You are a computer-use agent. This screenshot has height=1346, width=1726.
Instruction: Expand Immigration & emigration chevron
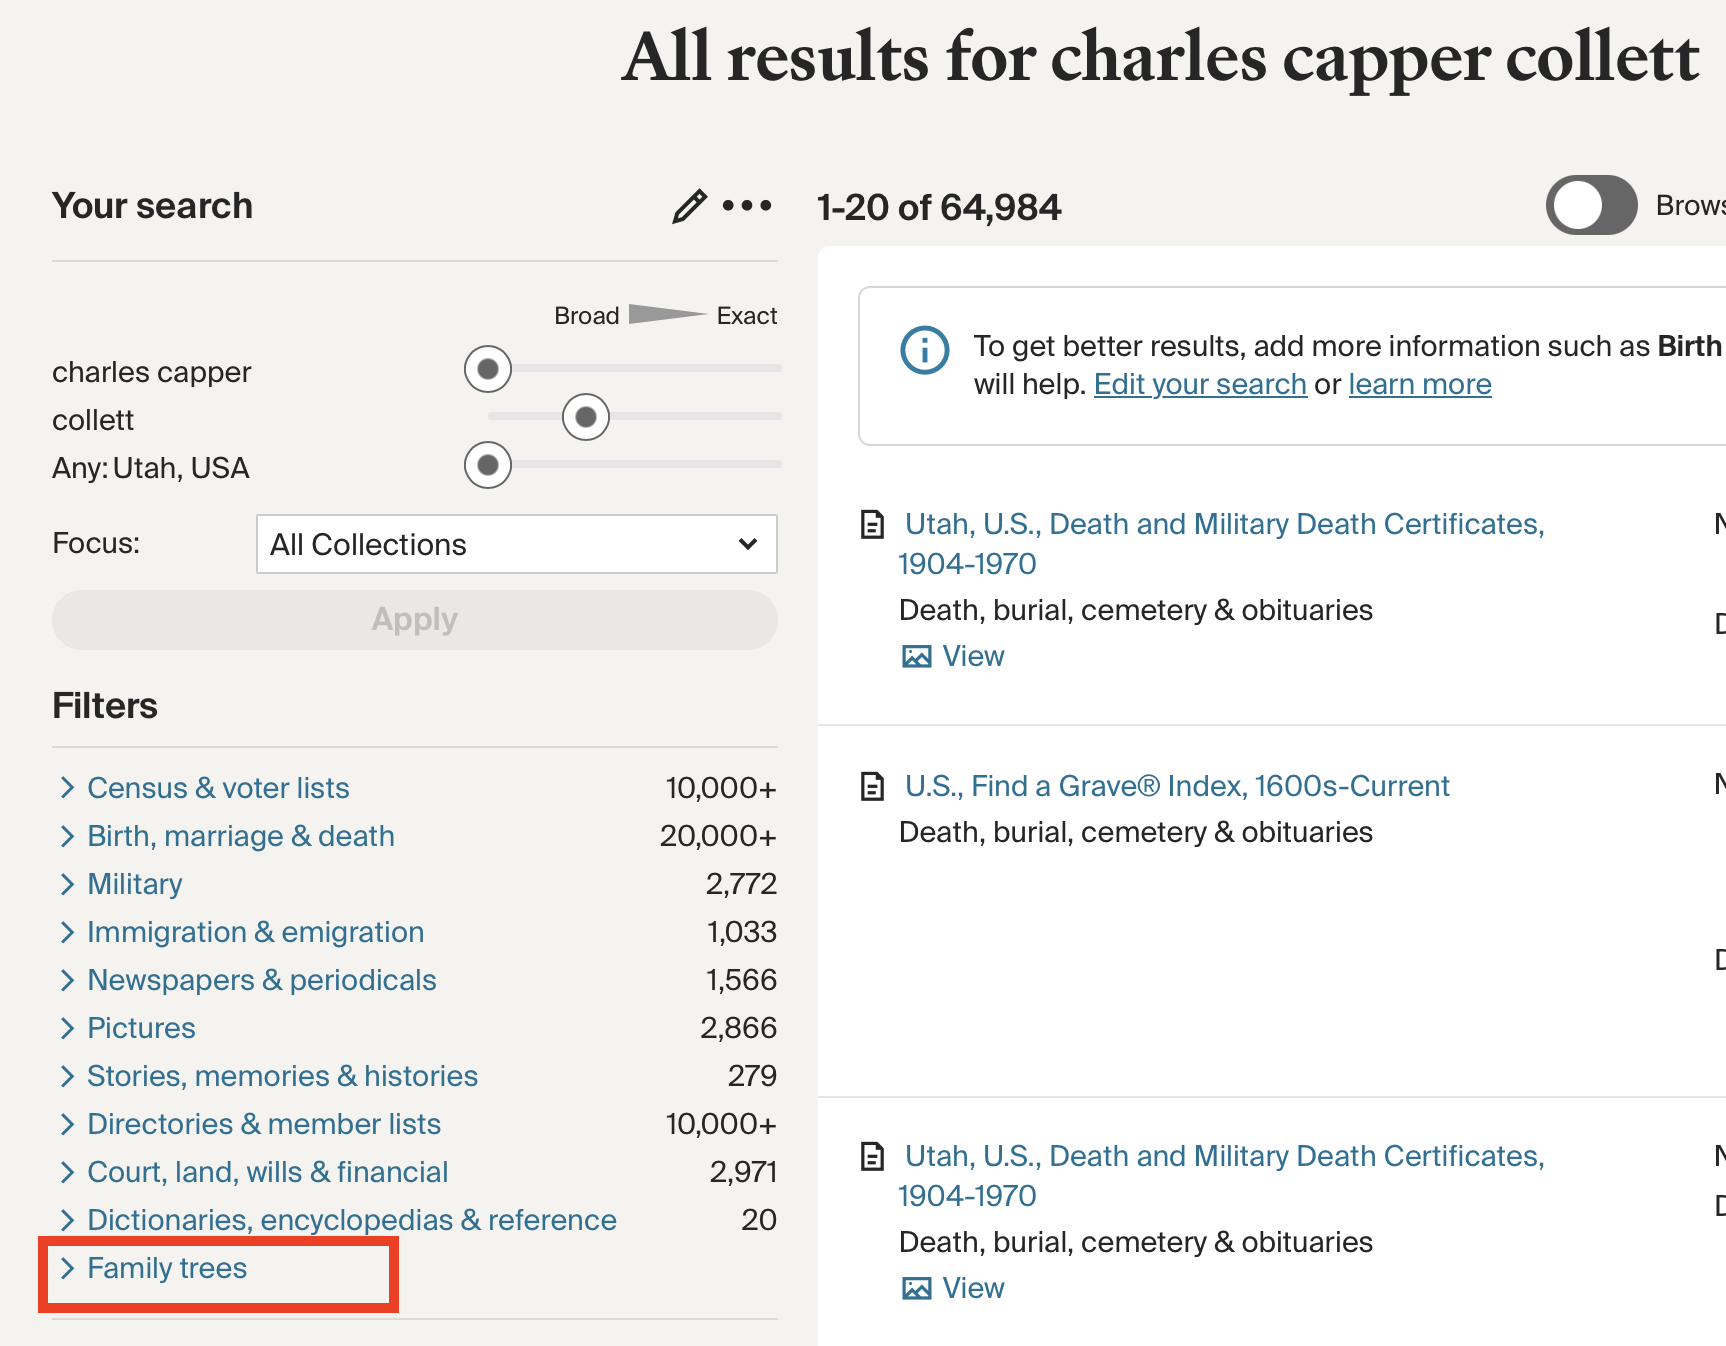click(67, 932)
